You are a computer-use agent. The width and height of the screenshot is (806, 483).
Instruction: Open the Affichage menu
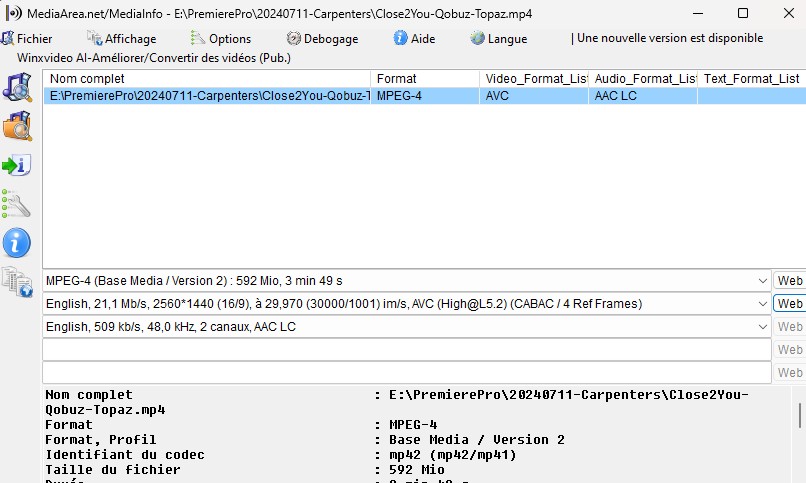(x=122, y=39)
